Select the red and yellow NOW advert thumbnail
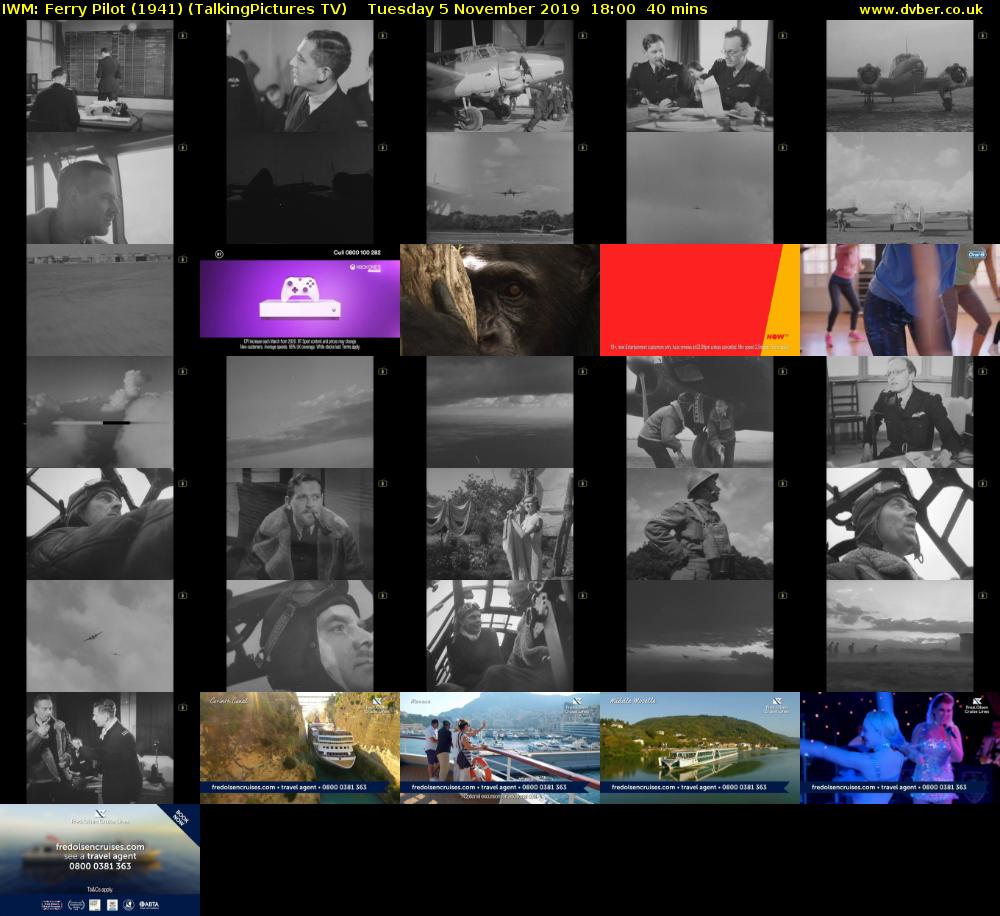This screenshot has height=916, width=1000. 700,300
